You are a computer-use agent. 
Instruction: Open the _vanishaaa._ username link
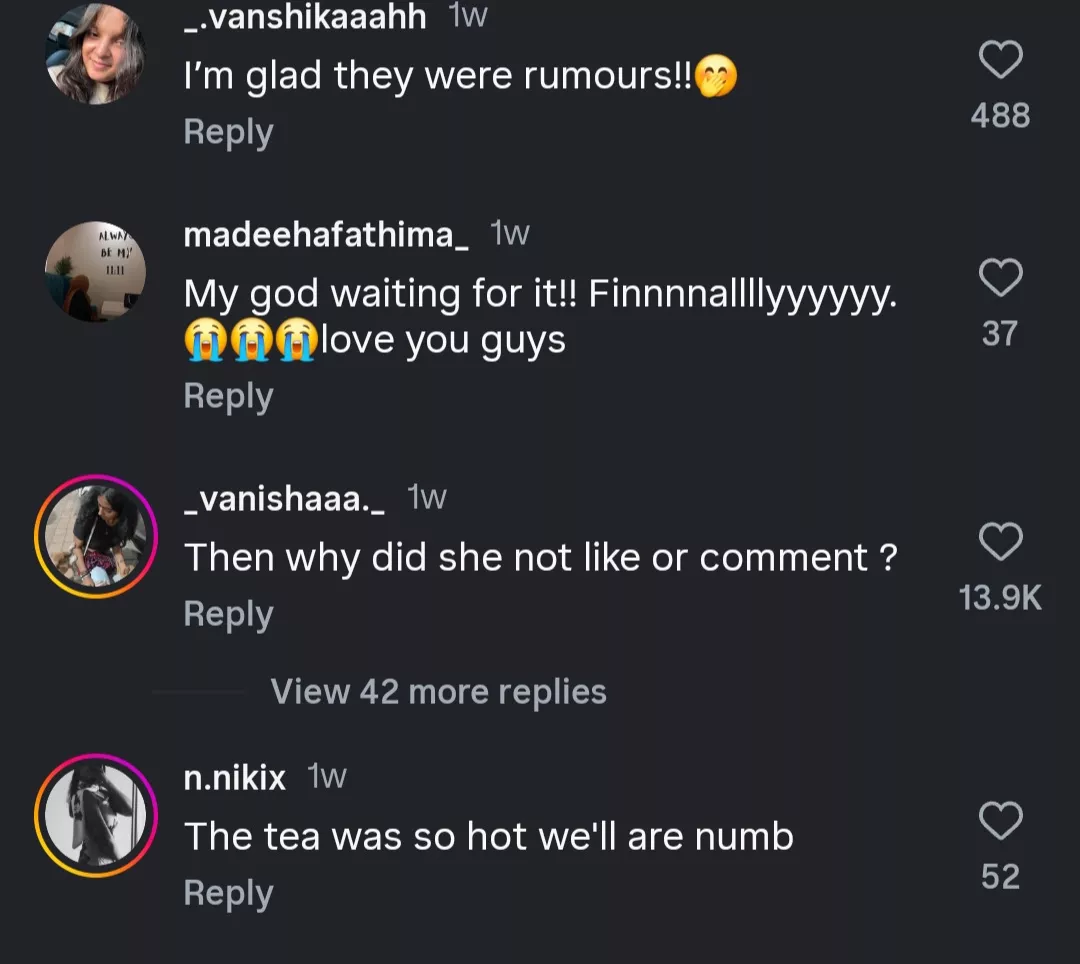(285, 498)
